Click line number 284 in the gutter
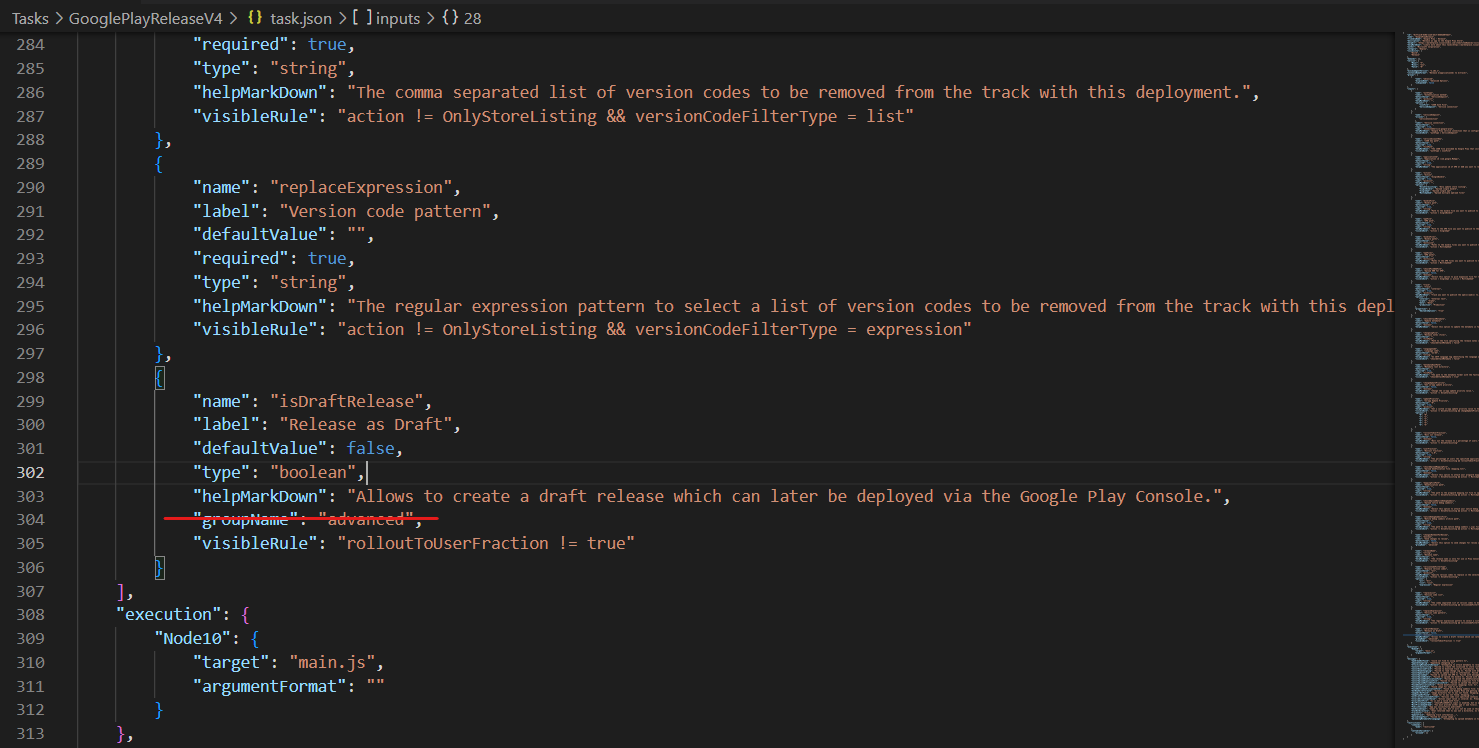This screenshot has width=1479, height=748. pyautogui.click(x=30, y=43)
